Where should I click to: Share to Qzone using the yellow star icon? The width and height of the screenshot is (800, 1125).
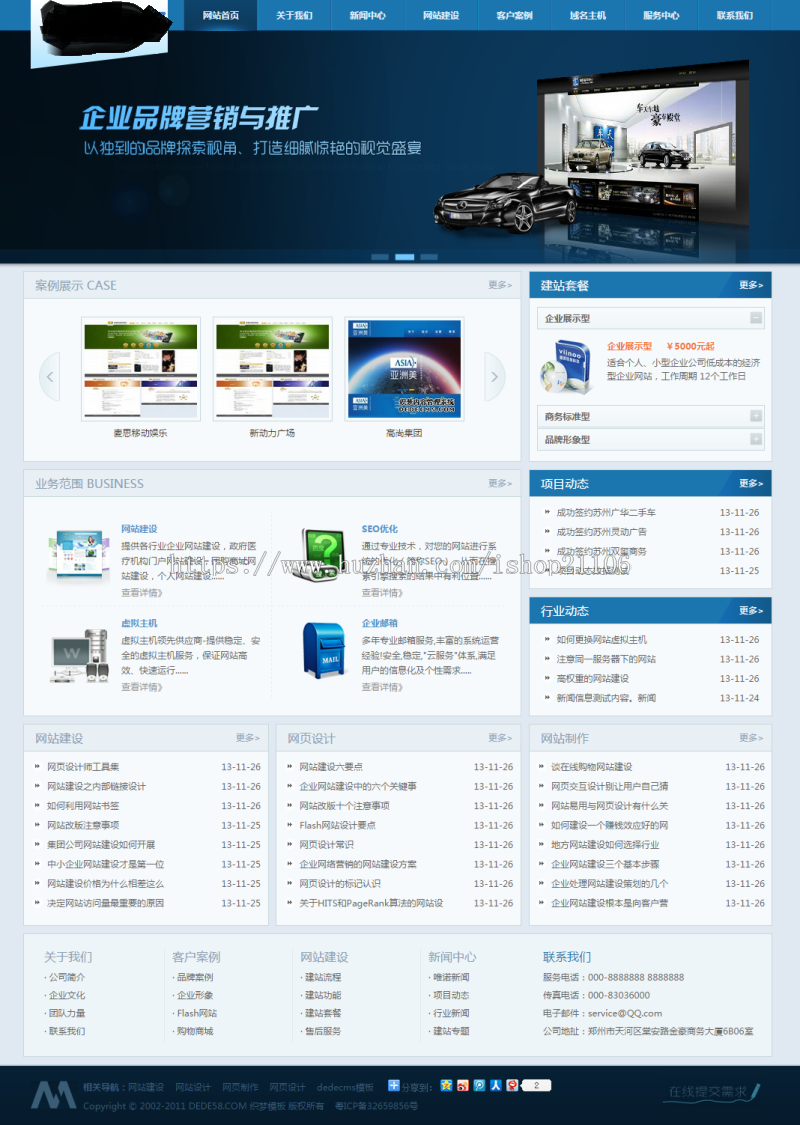pyautogui.click(x=446, y=1085)
